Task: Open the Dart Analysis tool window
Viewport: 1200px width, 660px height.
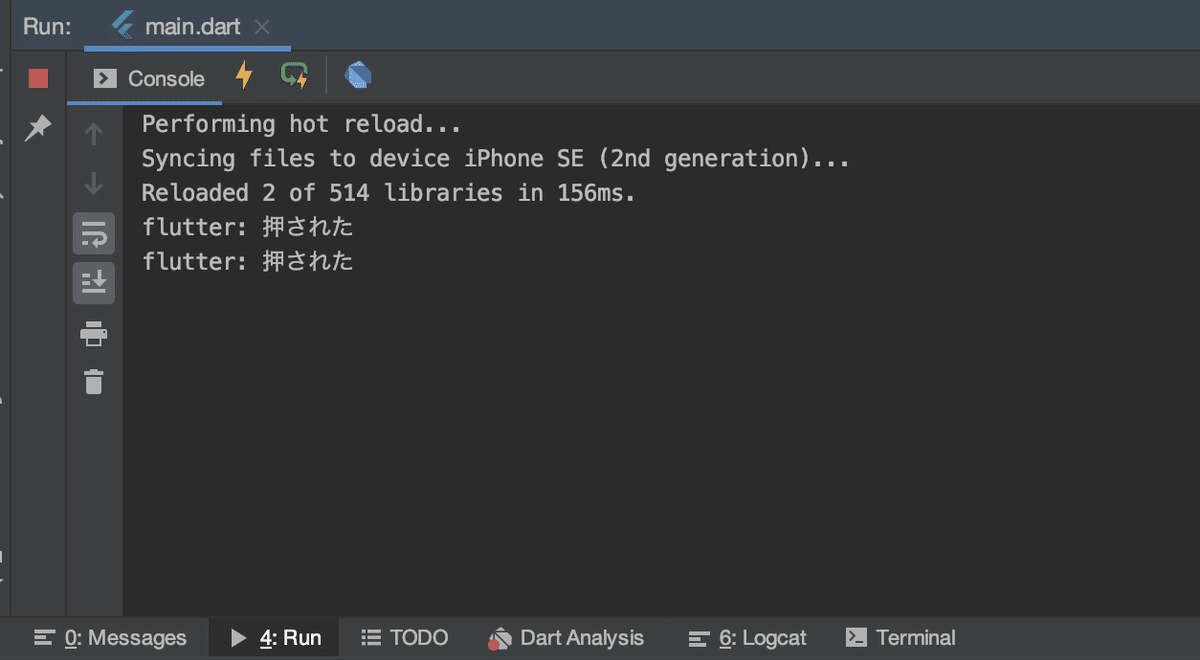Action: (566, 638)
